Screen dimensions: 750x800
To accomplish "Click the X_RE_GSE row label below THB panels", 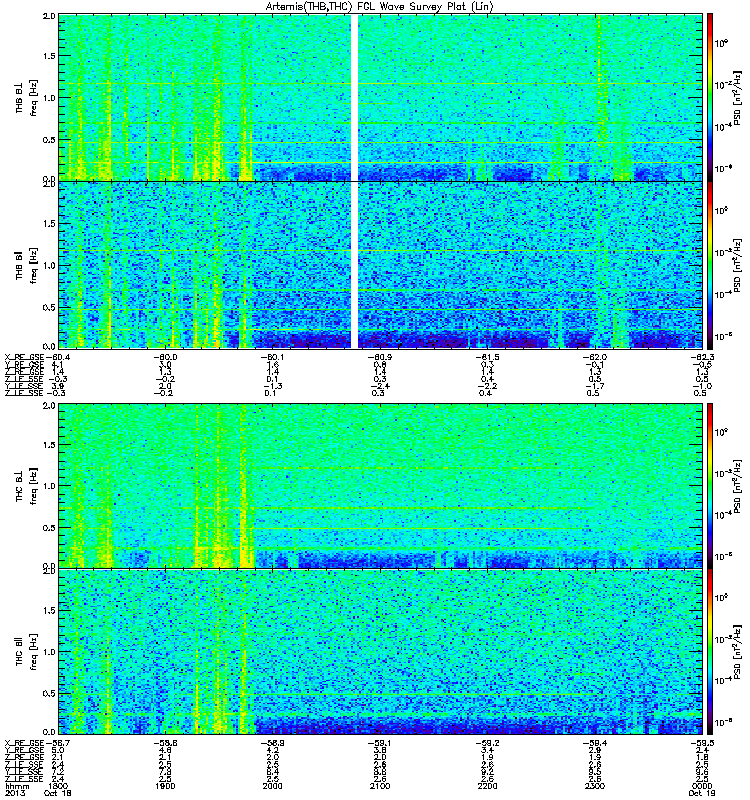I will click(24, 357).
